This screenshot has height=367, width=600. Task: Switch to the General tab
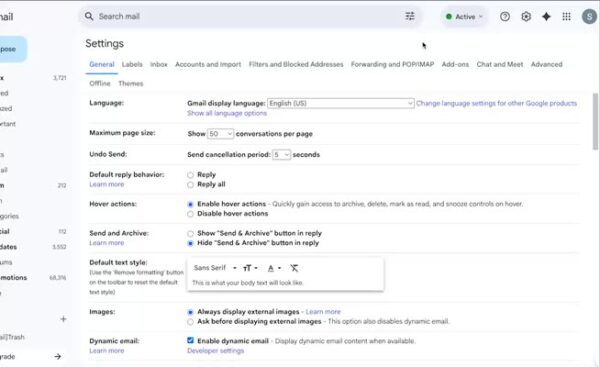102,64
